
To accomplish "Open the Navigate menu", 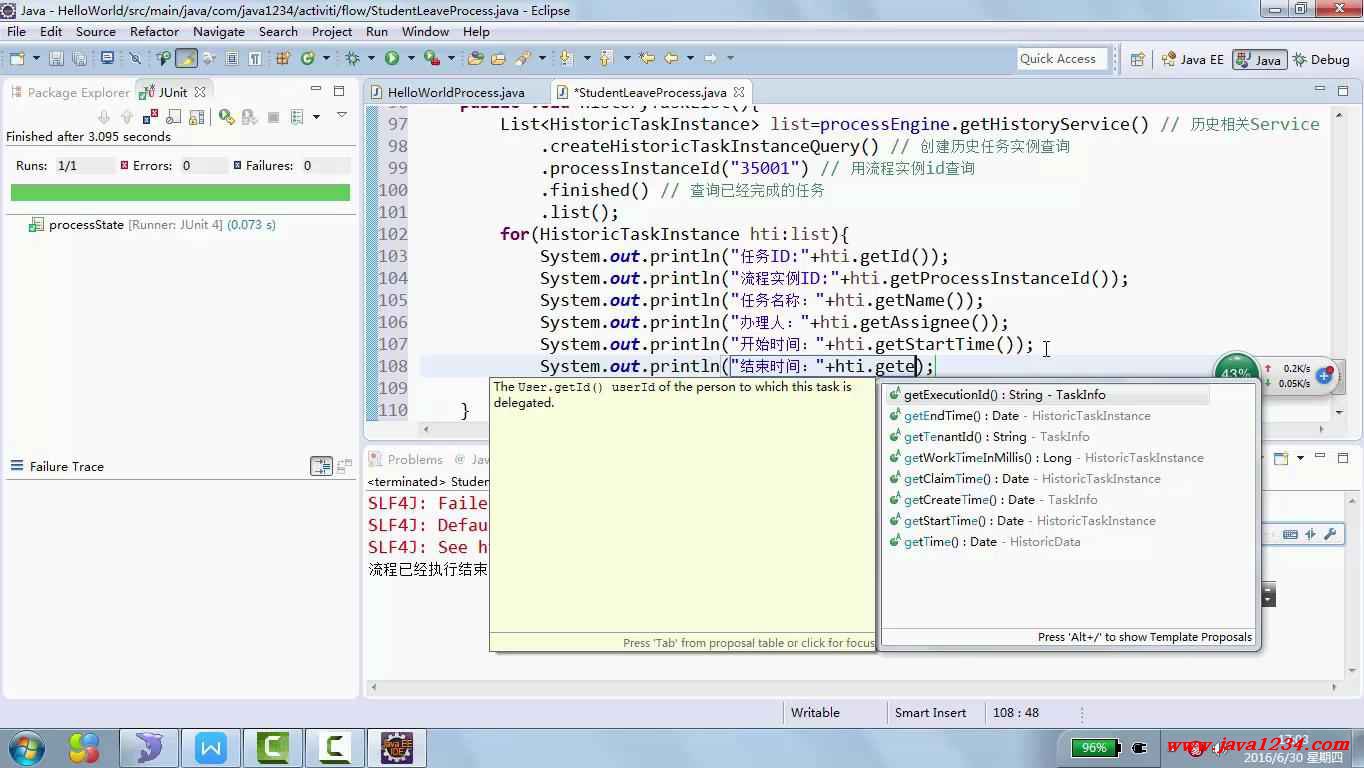I will click(x=219, y=31).
